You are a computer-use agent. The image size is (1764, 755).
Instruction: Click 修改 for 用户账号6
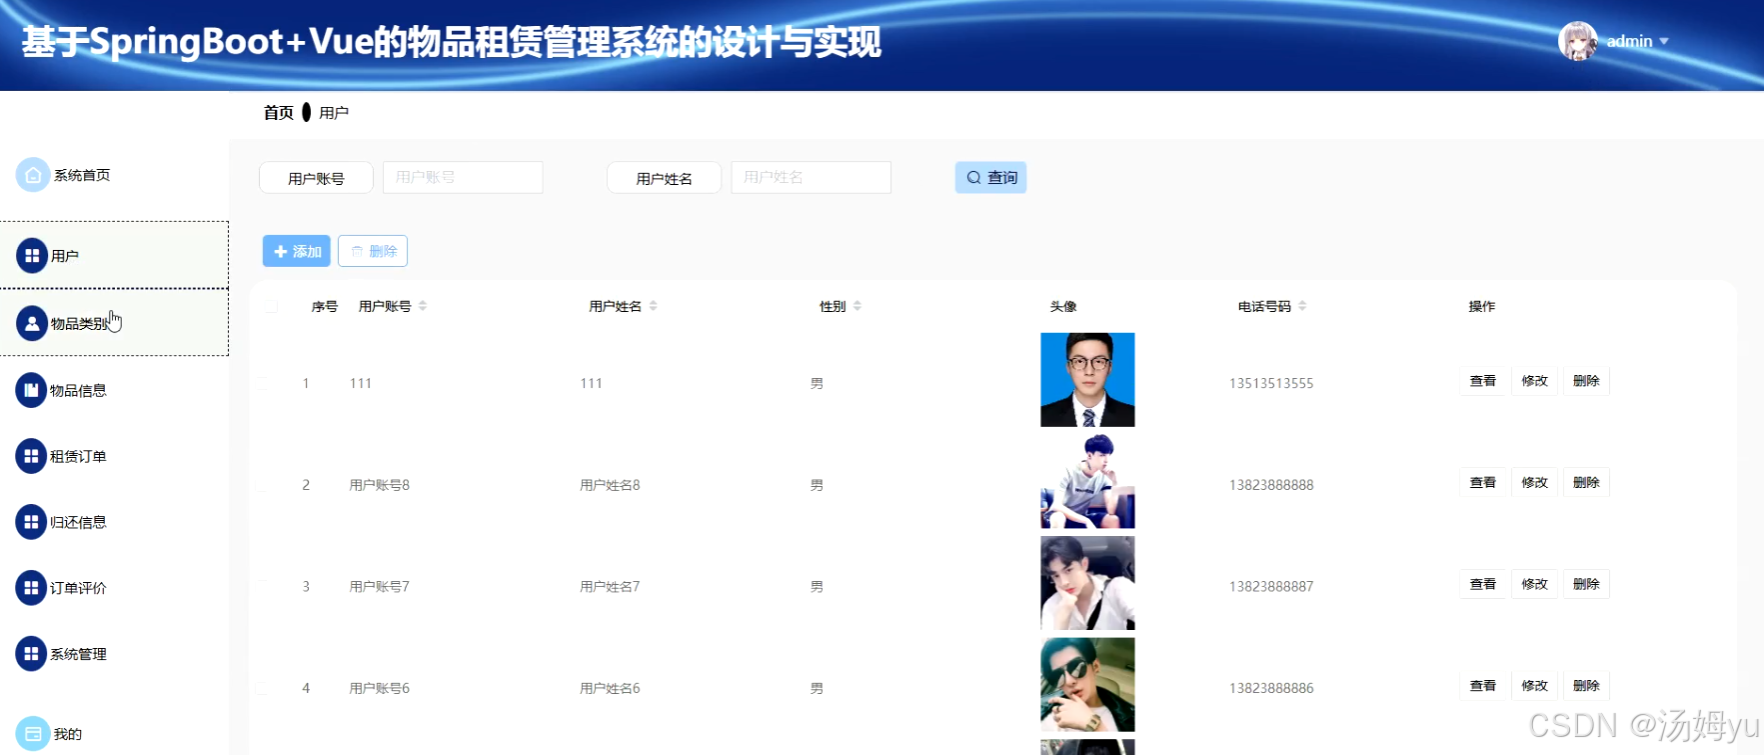pos(1535,686)
